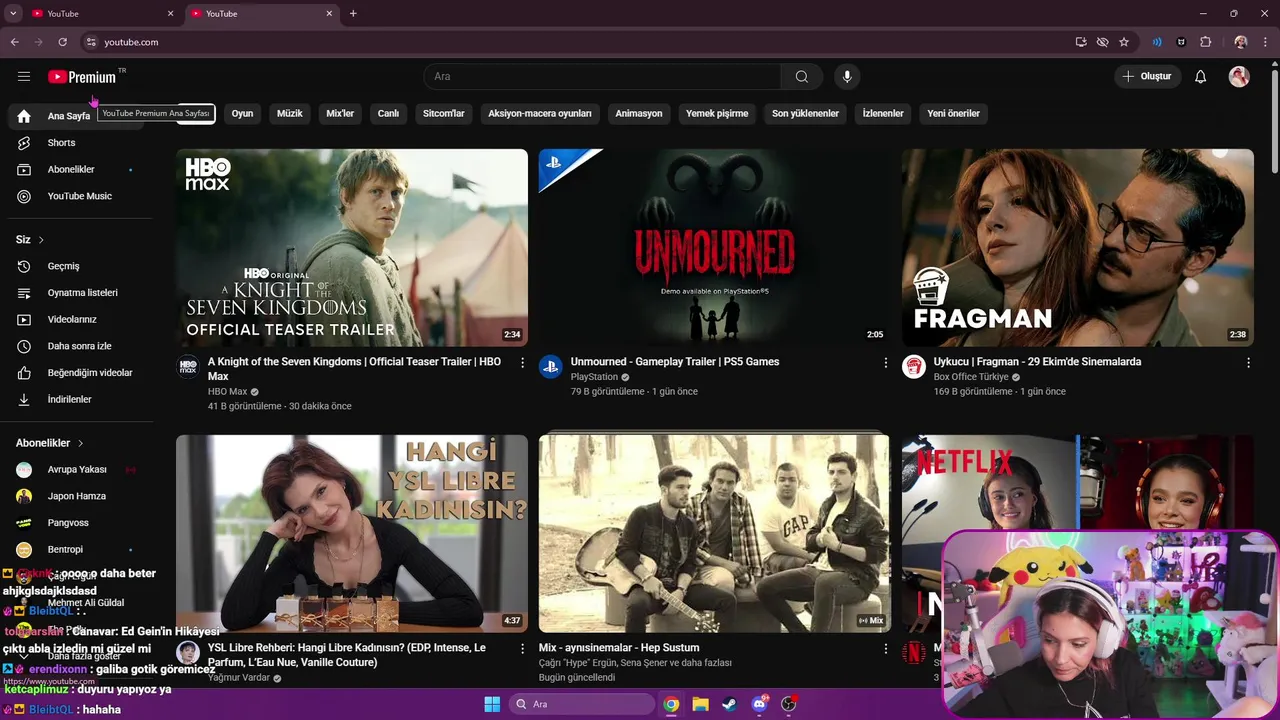The height and width of the screenshot is (720, 1280).
Task: Open options for YSL Libre Rehberi video
Action: [x=522, y=649]
